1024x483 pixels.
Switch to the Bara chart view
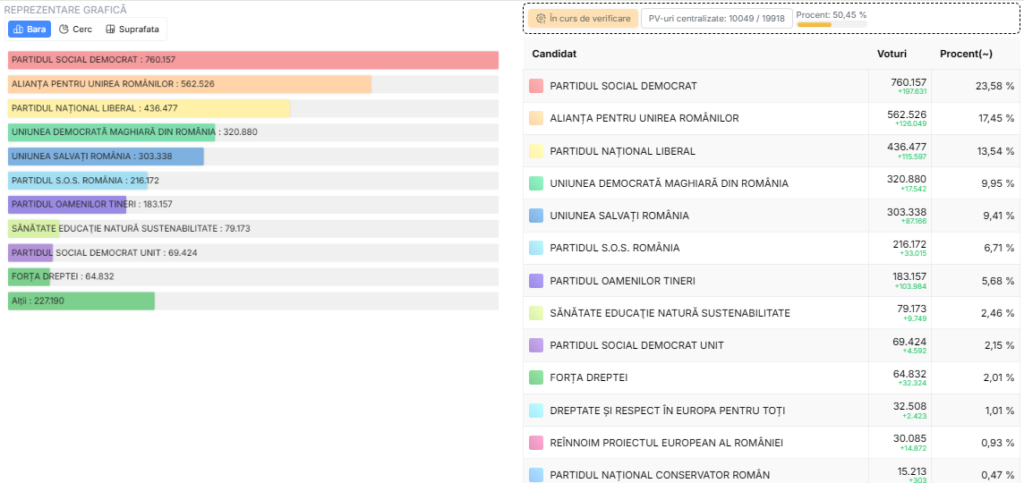pyautogui.click(x=29, y=29)
